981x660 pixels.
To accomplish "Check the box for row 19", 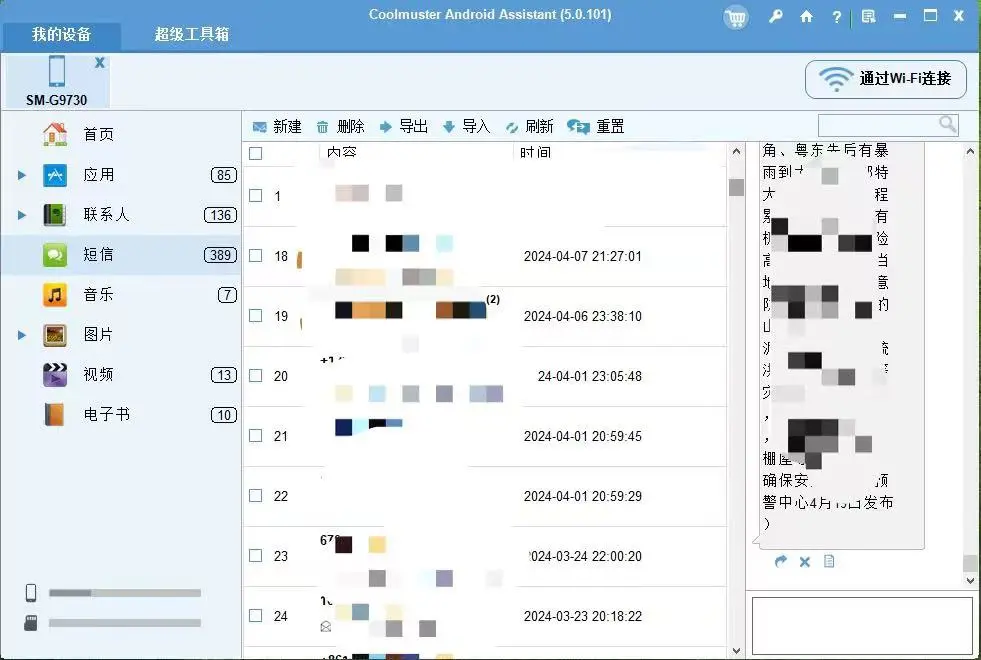I will [x=256, y=316].
